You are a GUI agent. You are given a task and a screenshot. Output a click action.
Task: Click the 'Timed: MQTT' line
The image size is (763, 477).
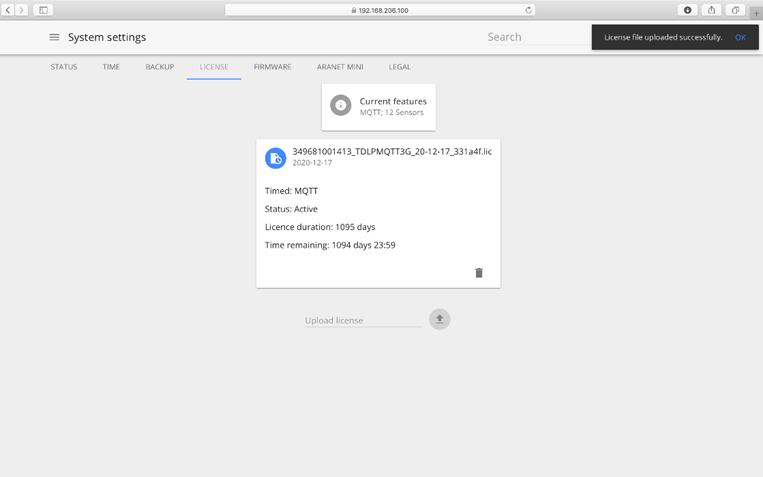291,191
